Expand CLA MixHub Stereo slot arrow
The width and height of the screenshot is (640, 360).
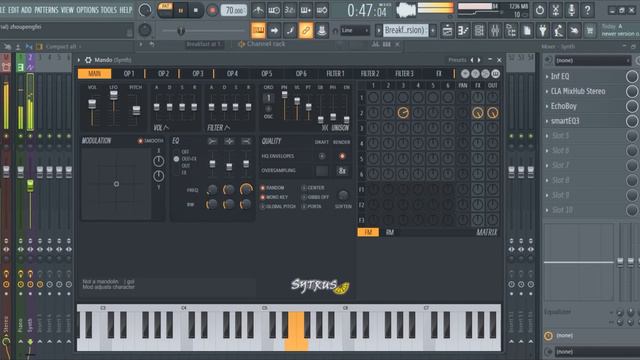click(x=547, y=91)
